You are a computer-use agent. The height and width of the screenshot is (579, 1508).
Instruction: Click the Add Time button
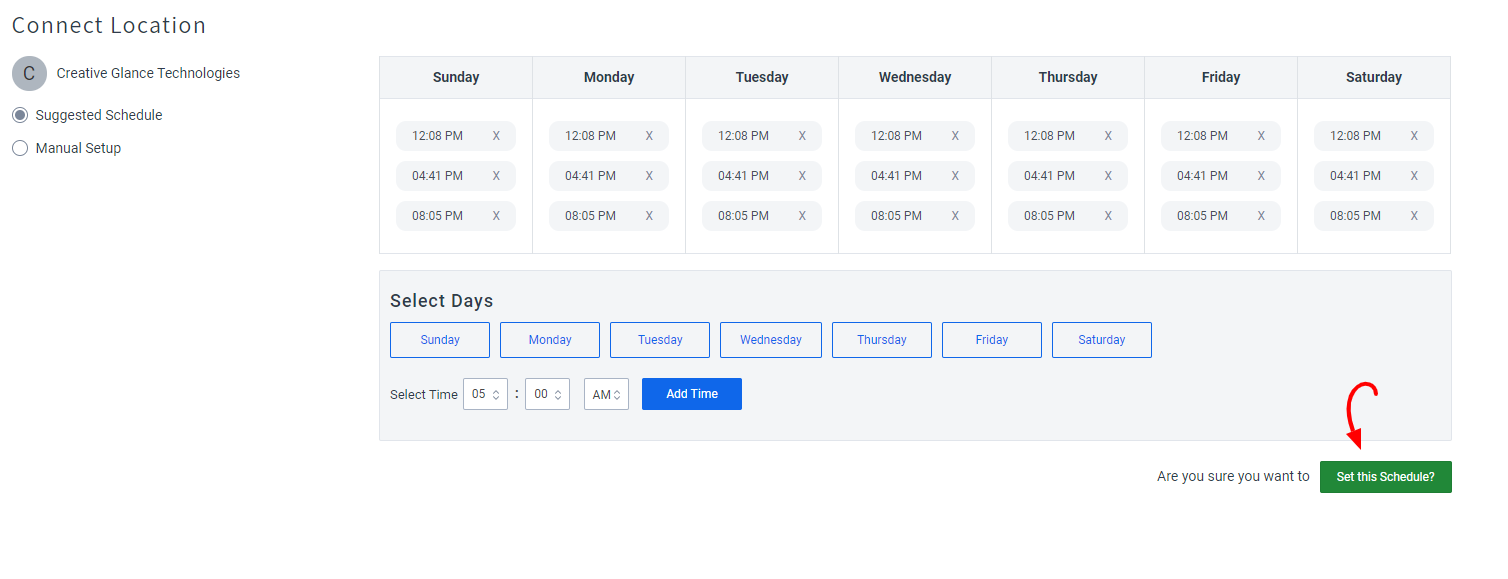tap(691, 393)
